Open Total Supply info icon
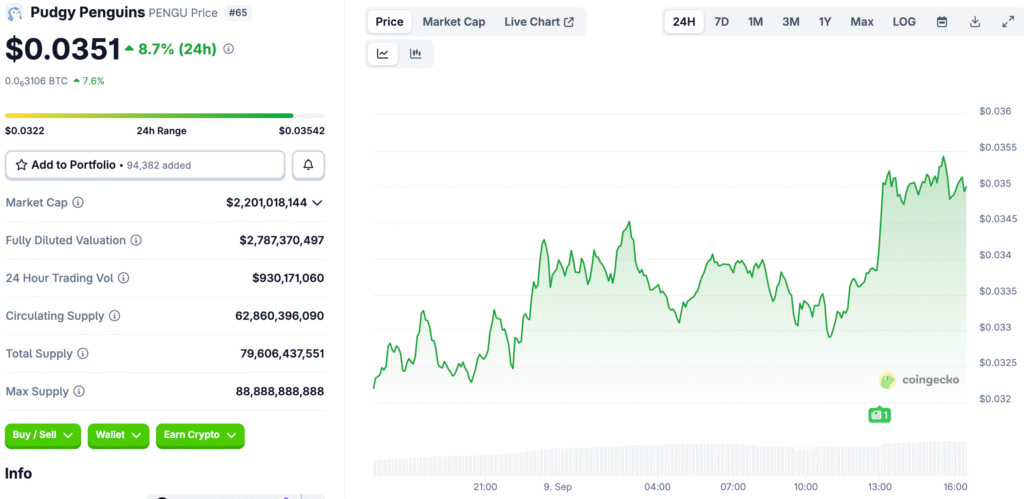 tap(83, 354)
